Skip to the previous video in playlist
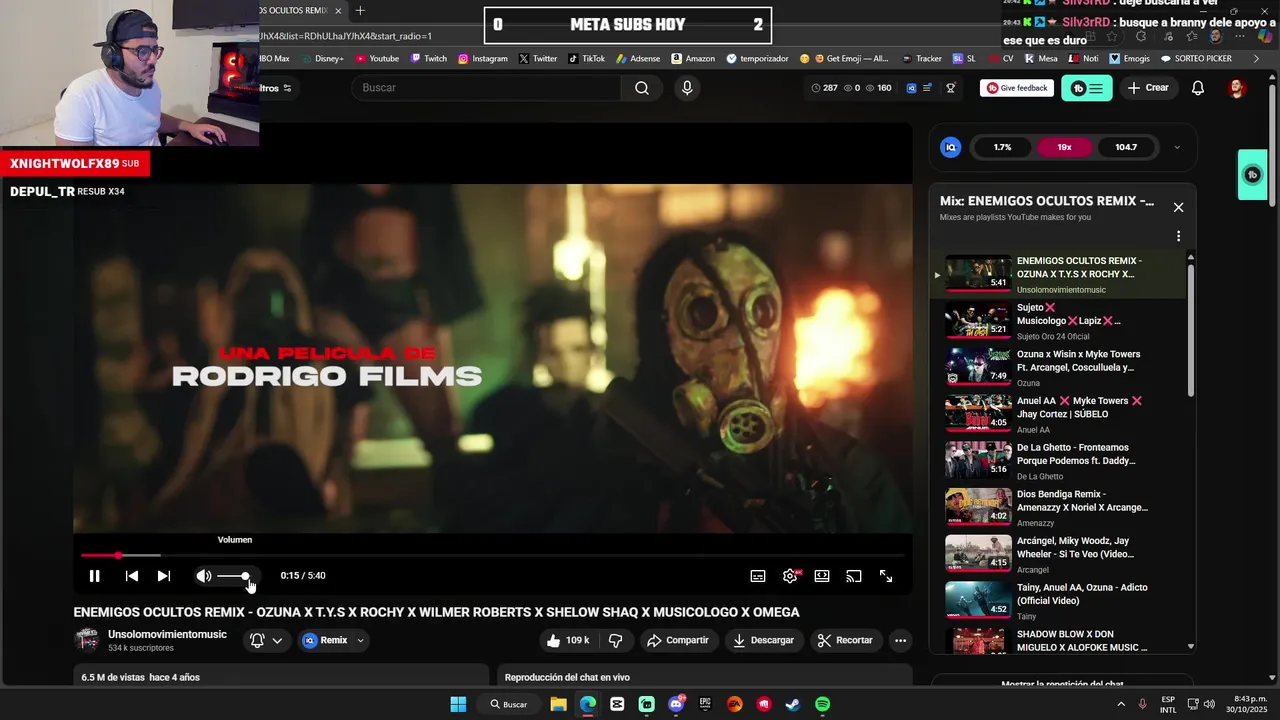The image size is (1280, 720). (132, 576)
